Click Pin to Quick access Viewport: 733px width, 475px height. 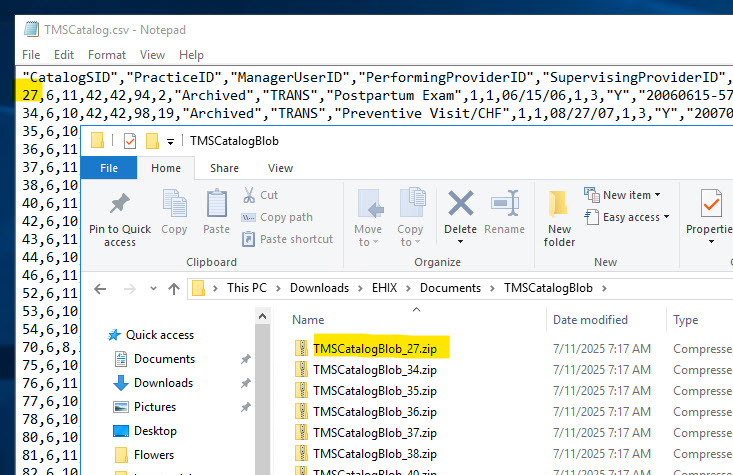coord(120,219)
